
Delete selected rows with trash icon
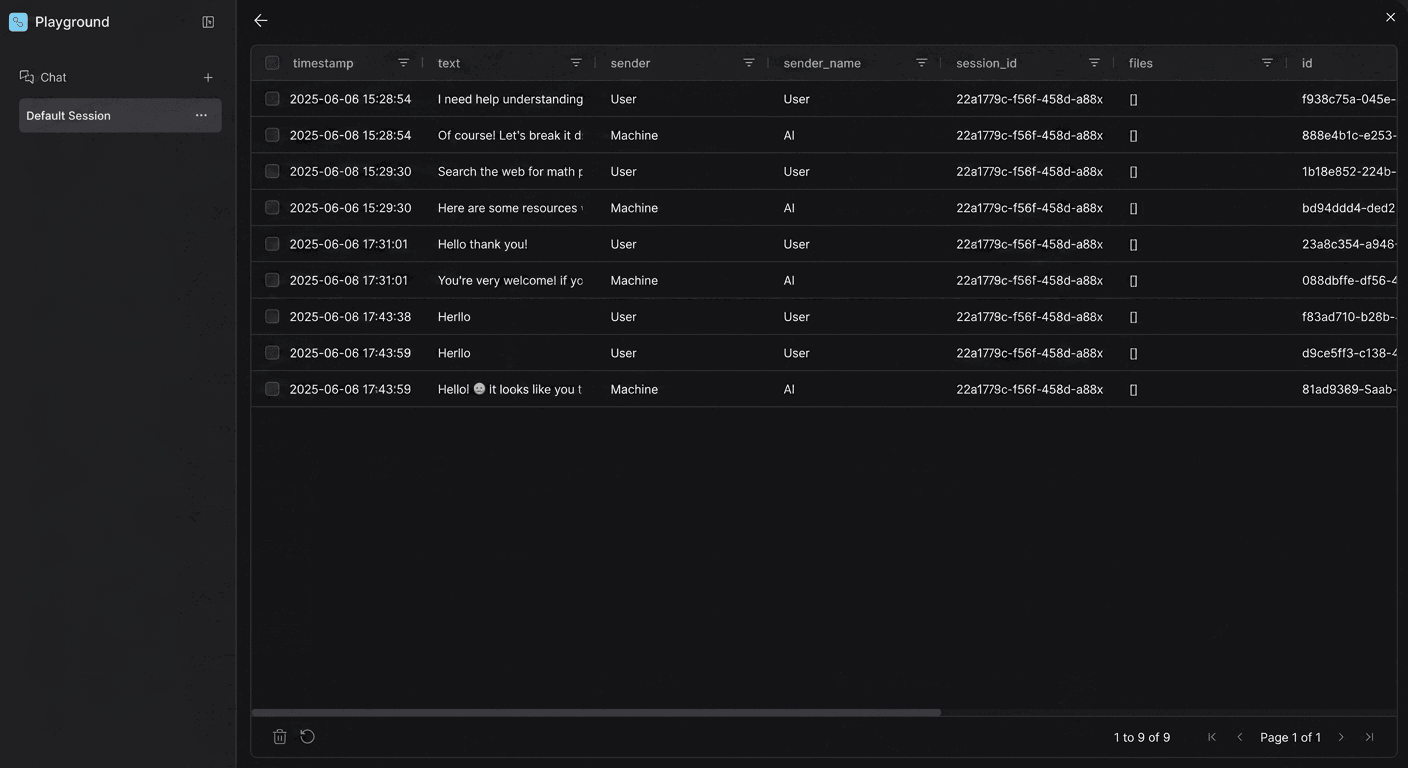point(280,737)
